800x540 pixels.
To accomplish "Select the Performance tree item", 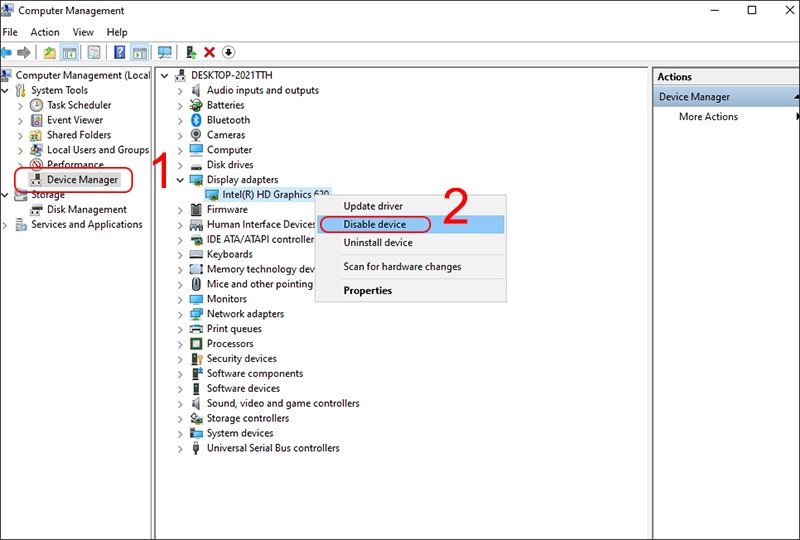I will (x=75, y=164).
